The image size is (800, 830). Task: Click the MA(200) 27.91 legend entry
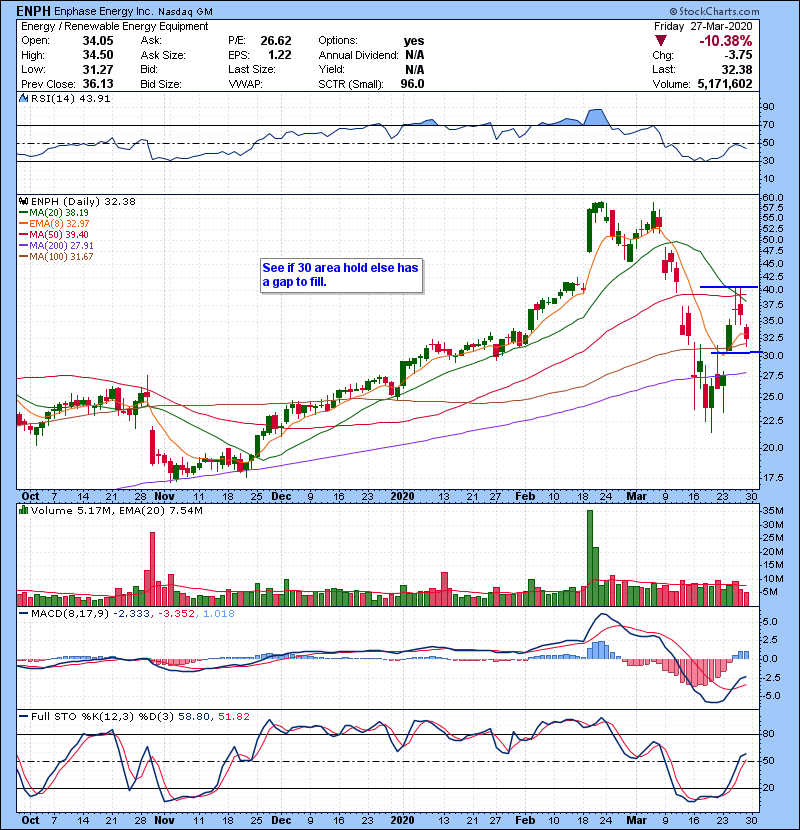click(x=56, y=246)
